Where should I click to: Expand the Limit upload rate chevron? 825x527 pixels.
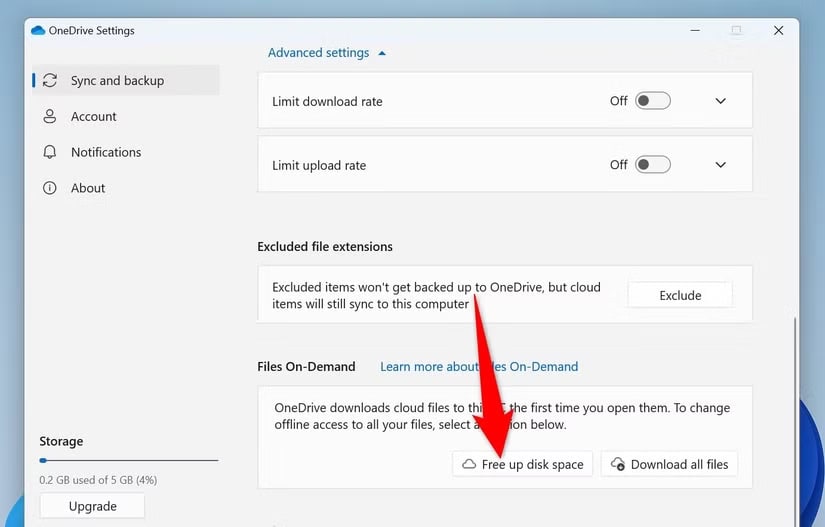pos(720,165)
